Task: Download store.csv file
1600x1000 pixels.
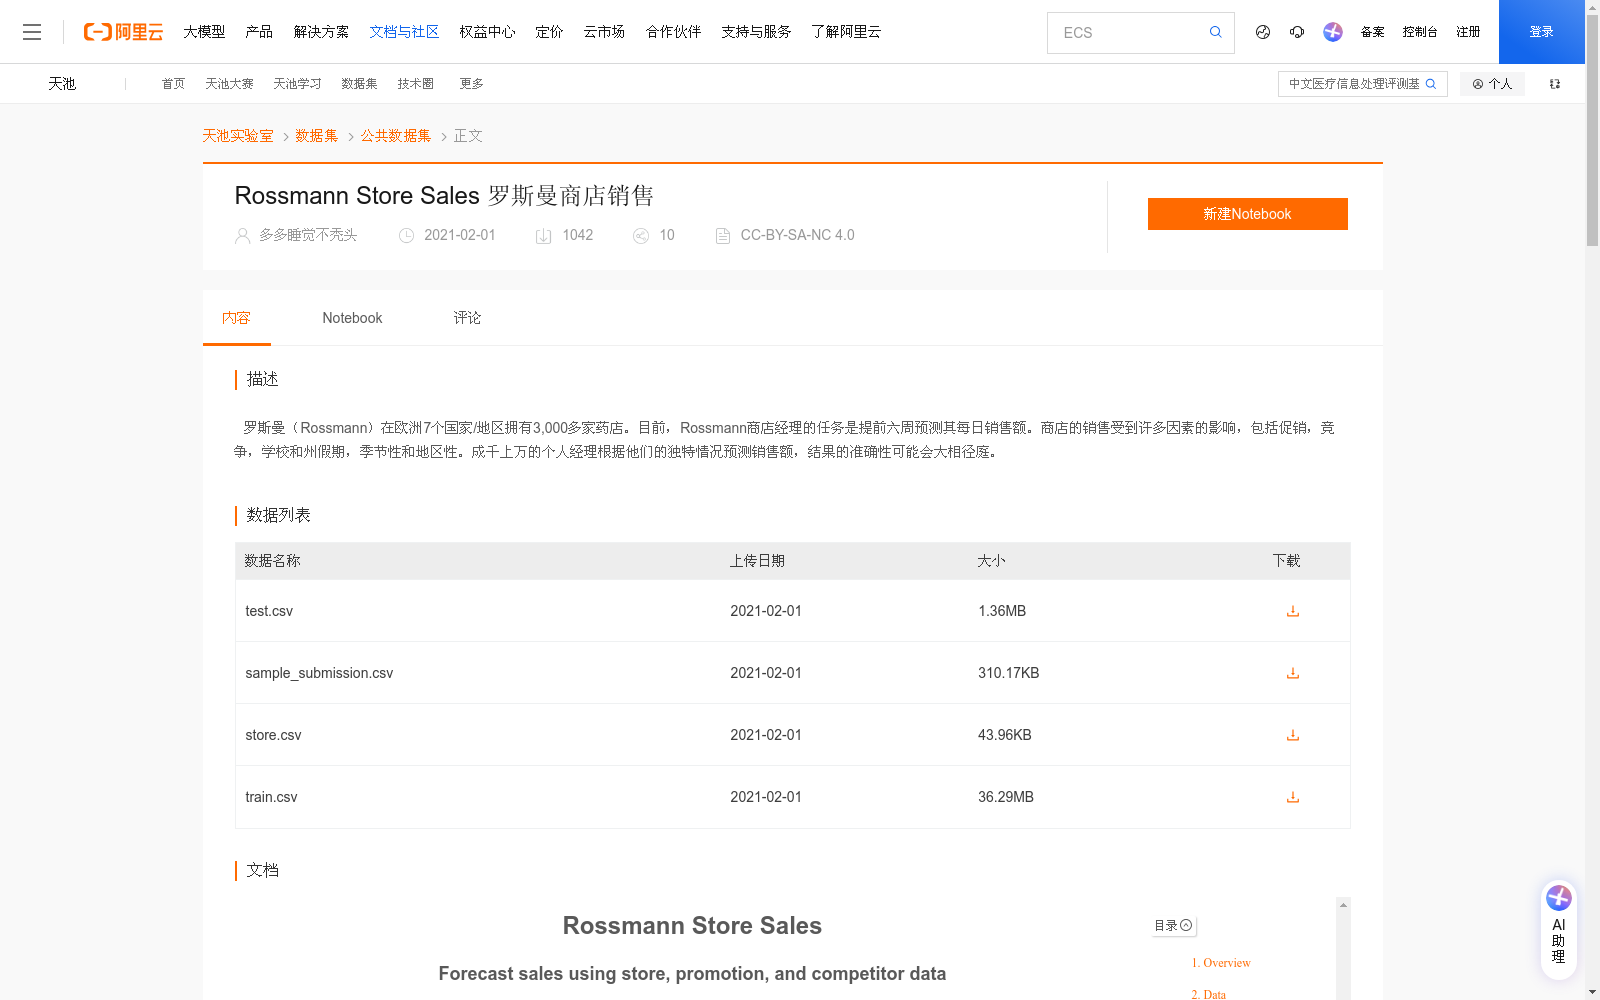Action: 1293,735
